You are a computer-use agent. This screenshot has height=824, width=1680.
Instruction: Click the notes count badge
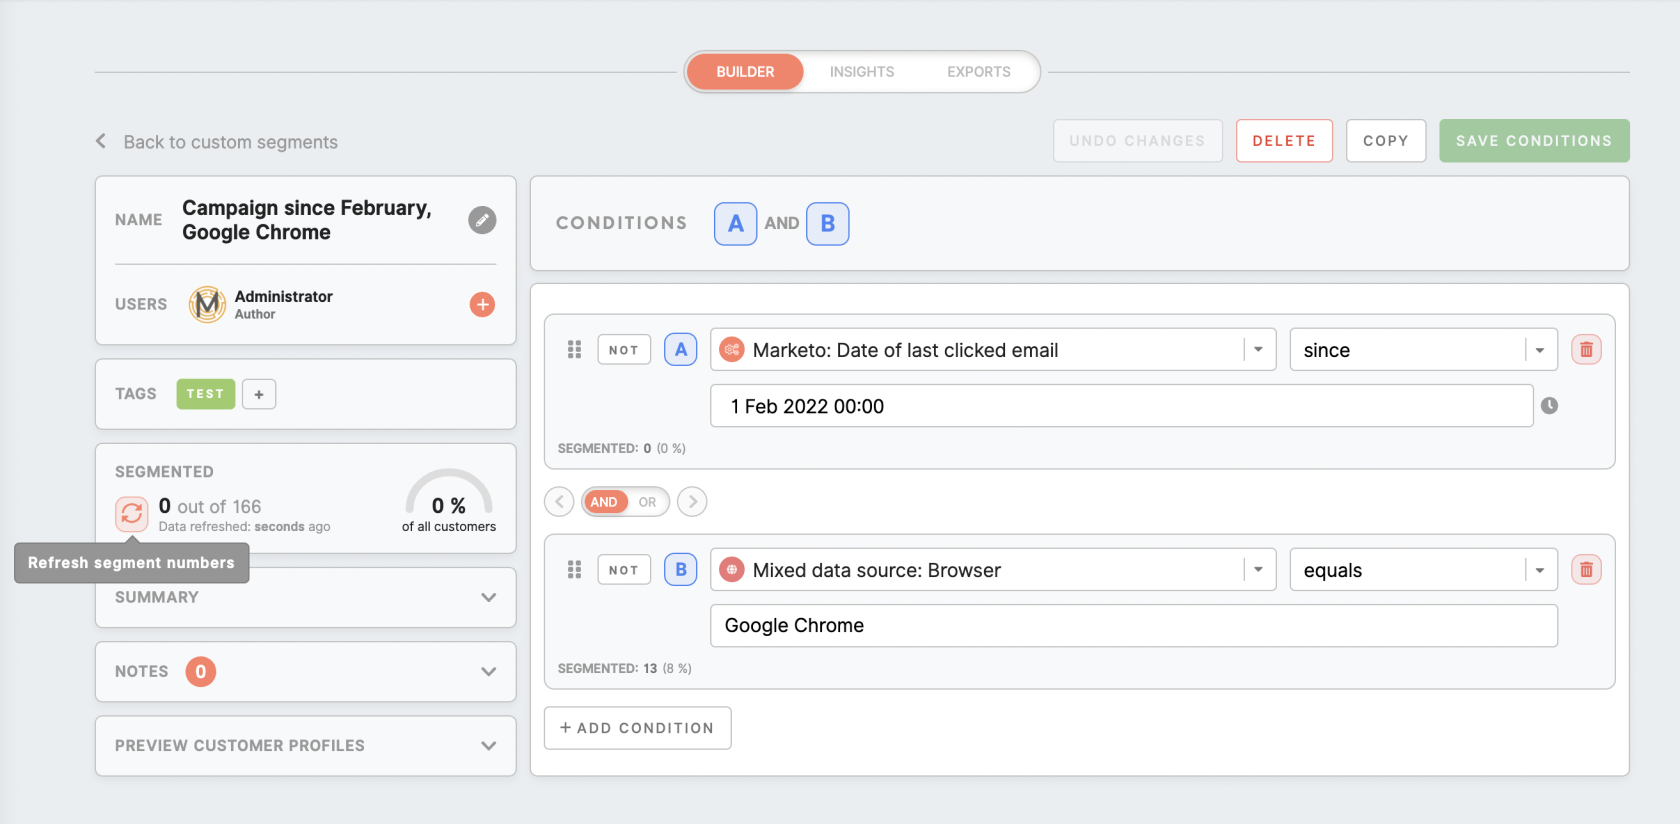point(201,672)
